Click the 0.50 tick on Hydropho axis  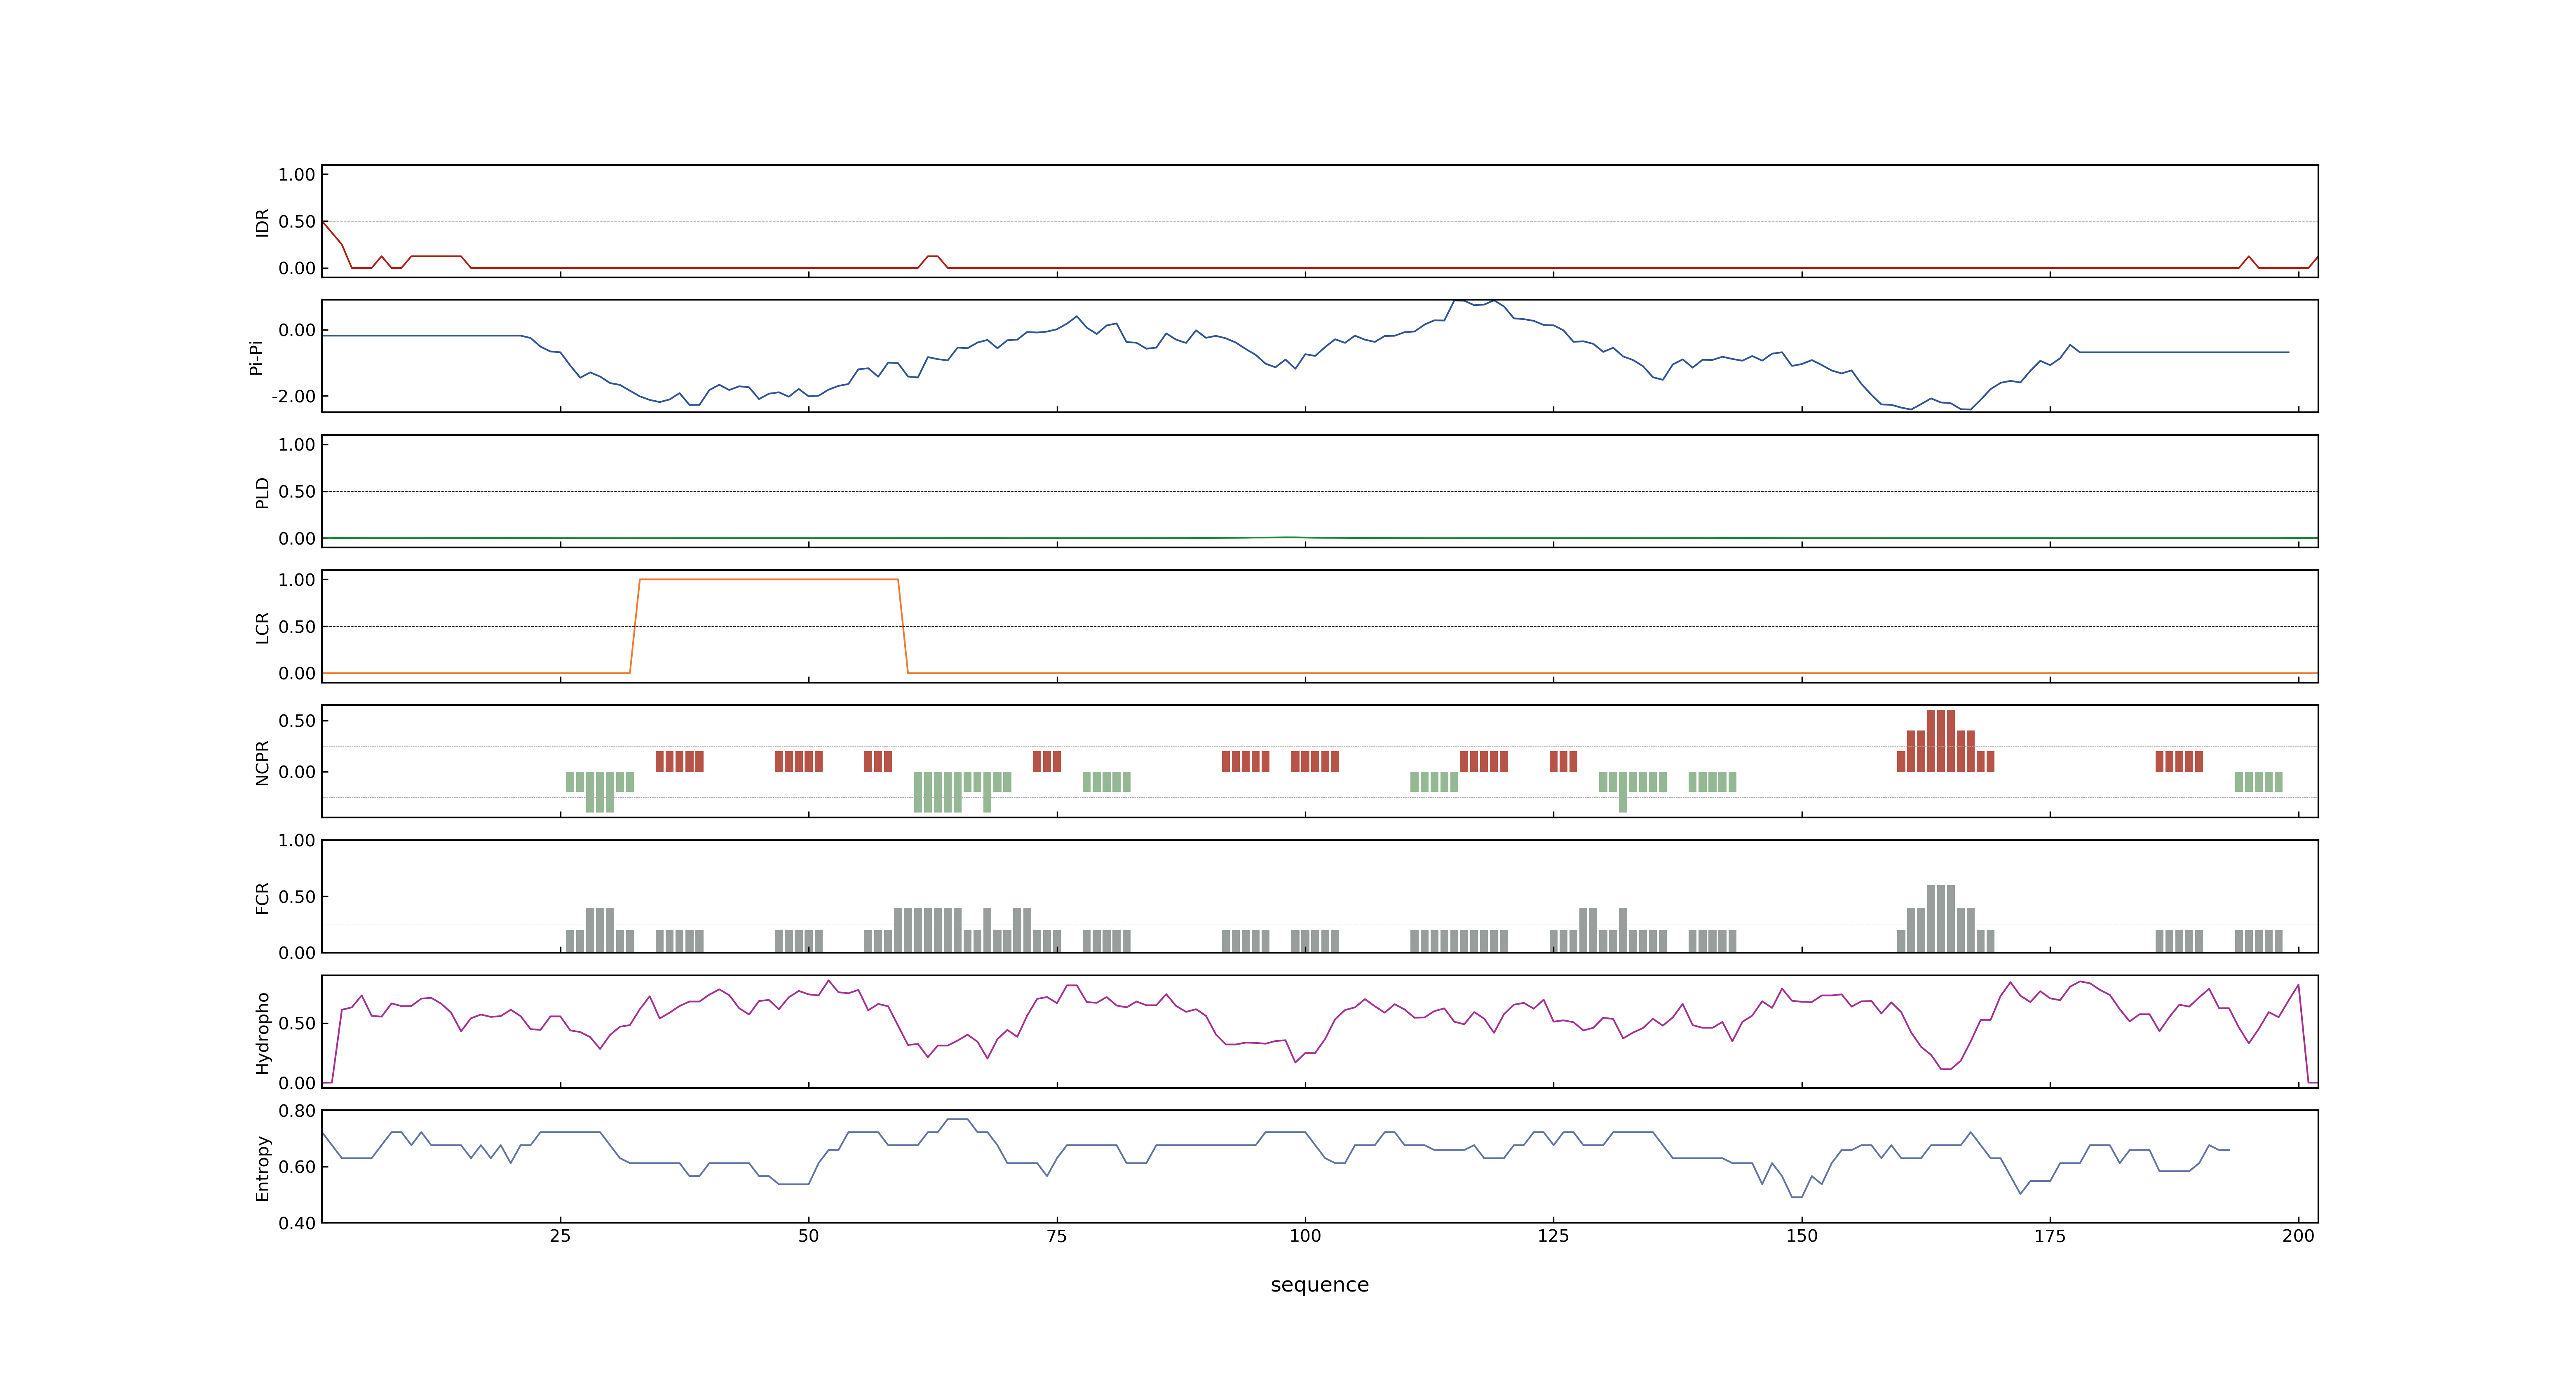[297, 1023]
